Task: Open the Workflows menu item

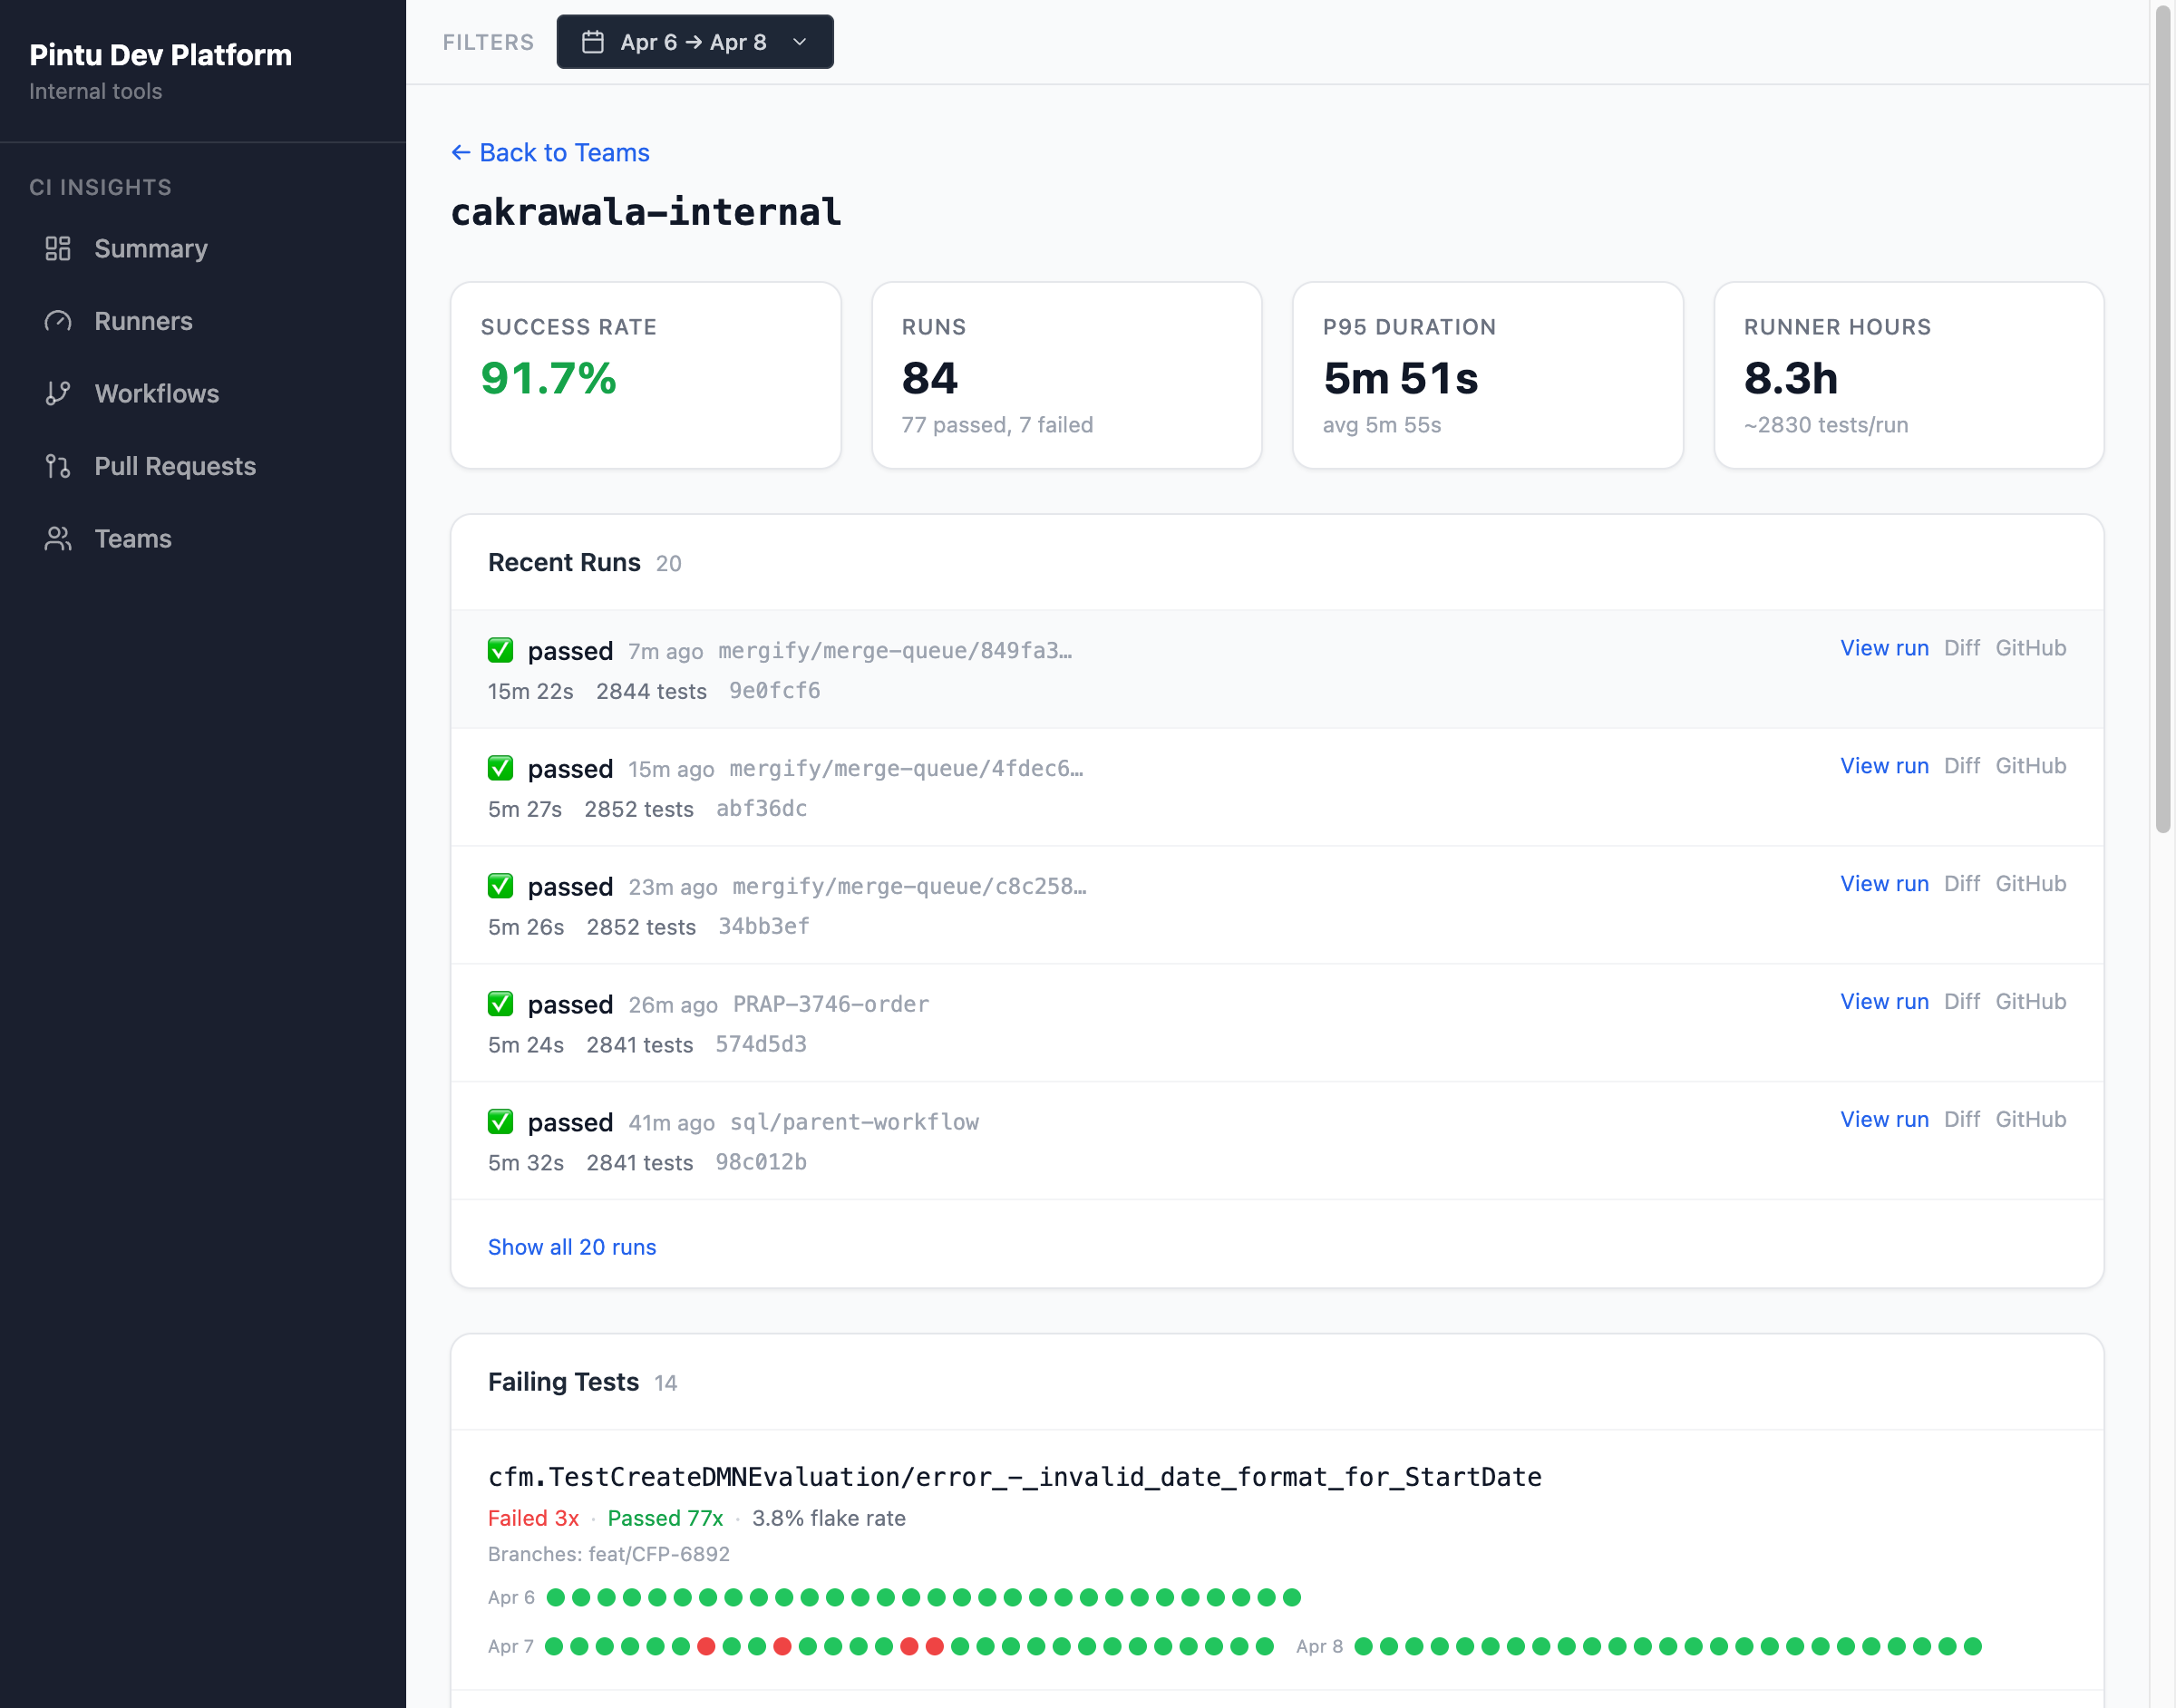Action: coord(156,394)
